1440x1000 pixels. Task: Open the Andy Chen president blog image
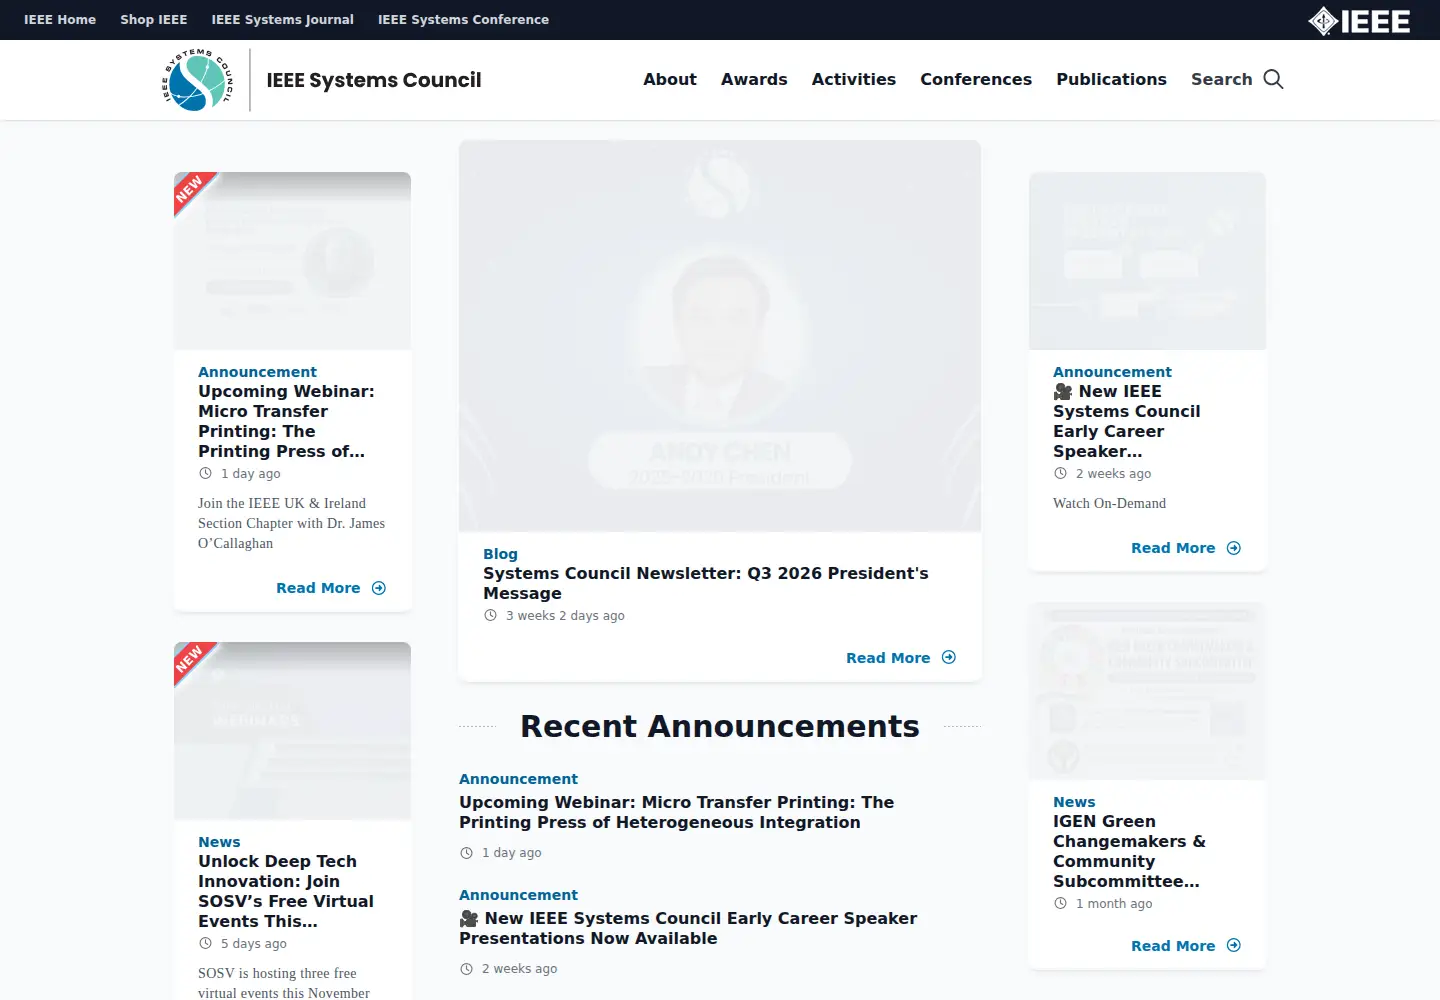[x=720, y=336]
